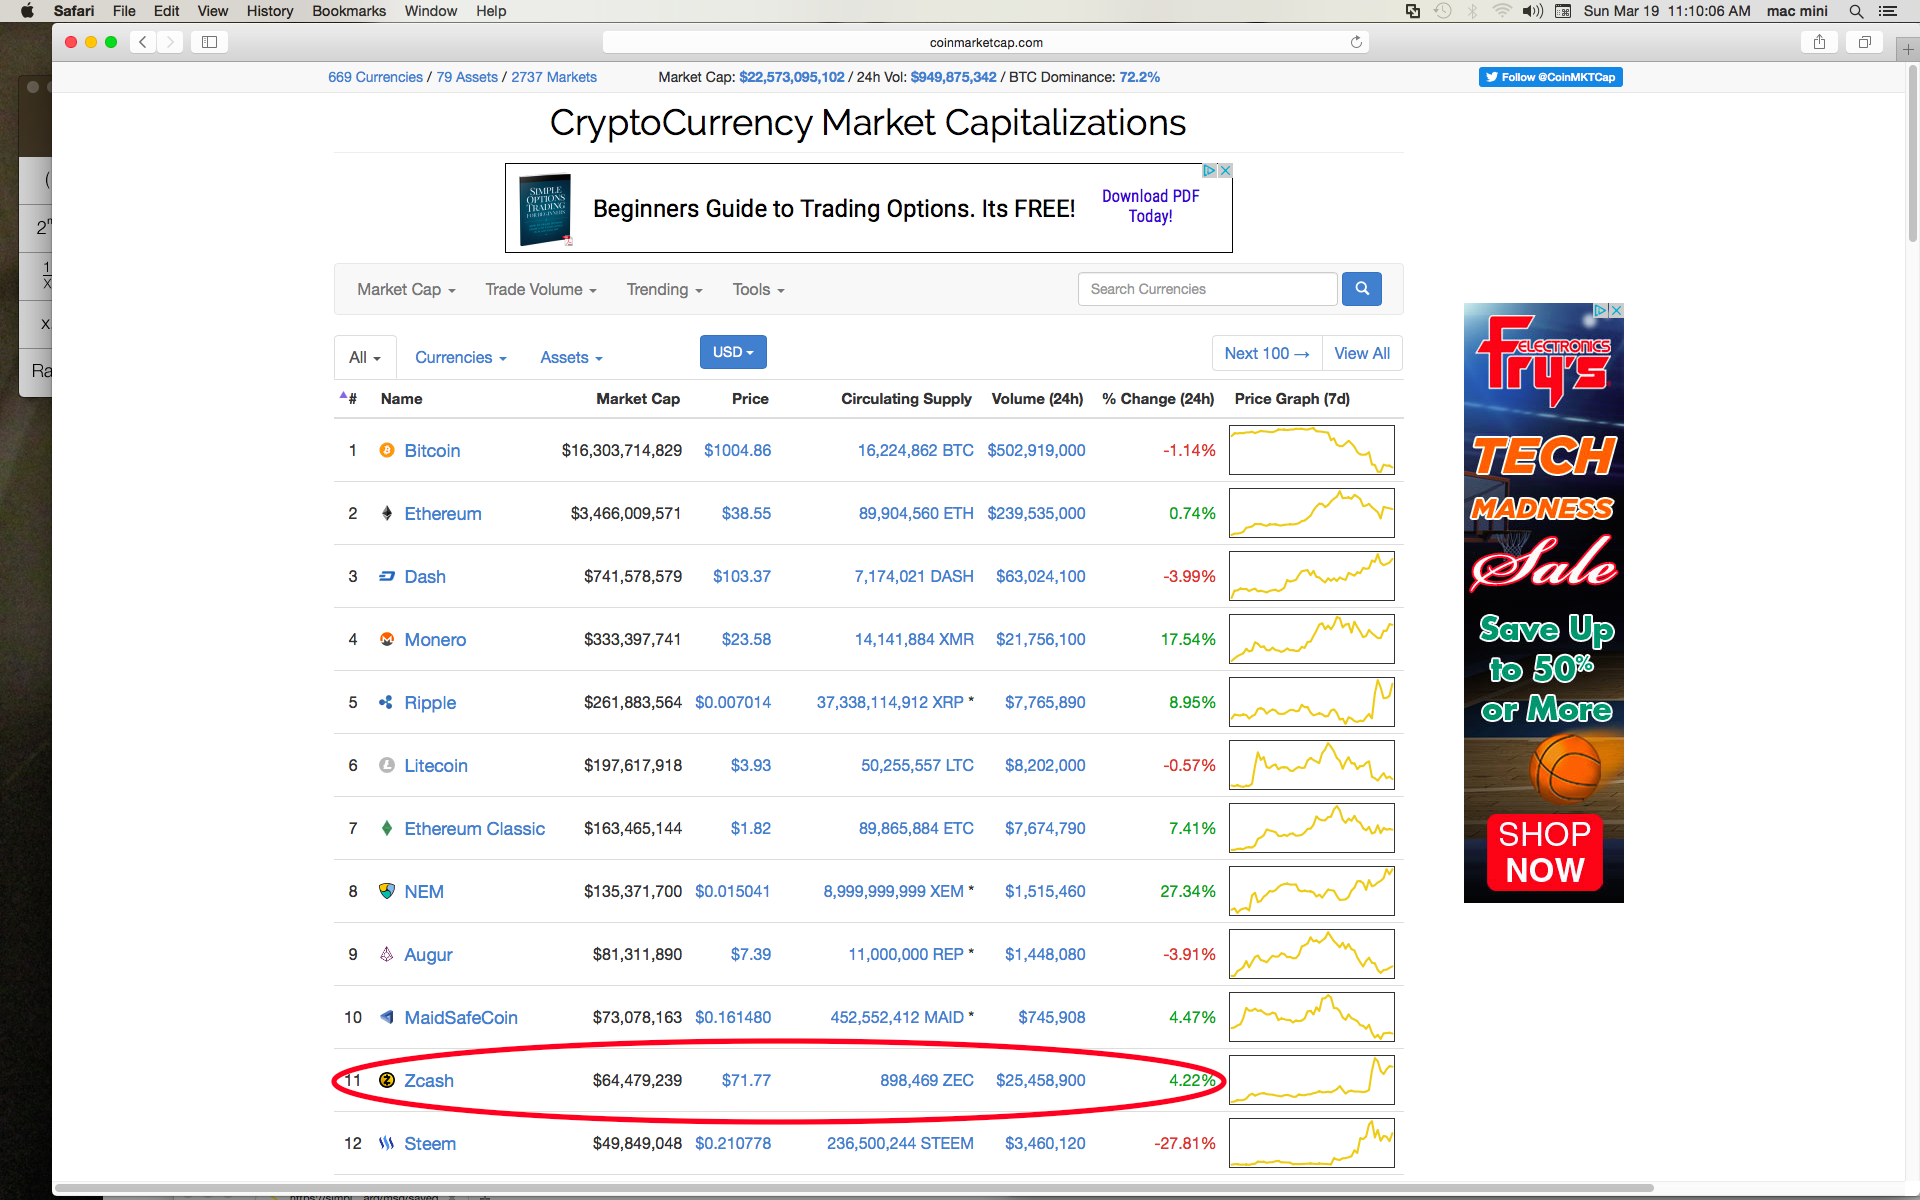Click the Ripple logo icon
The width and height of the screenshot is (1920, 1200).
[386, 702]
